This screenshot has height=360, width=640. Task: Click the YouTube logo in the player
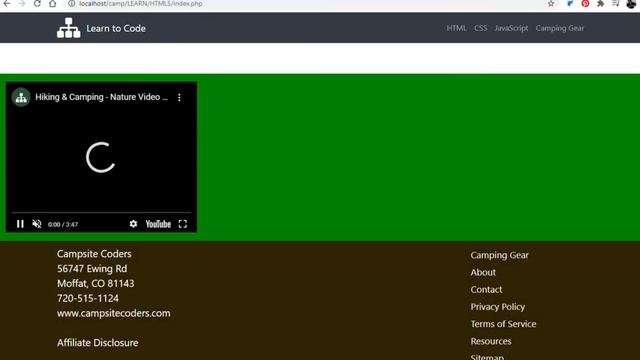158,224
